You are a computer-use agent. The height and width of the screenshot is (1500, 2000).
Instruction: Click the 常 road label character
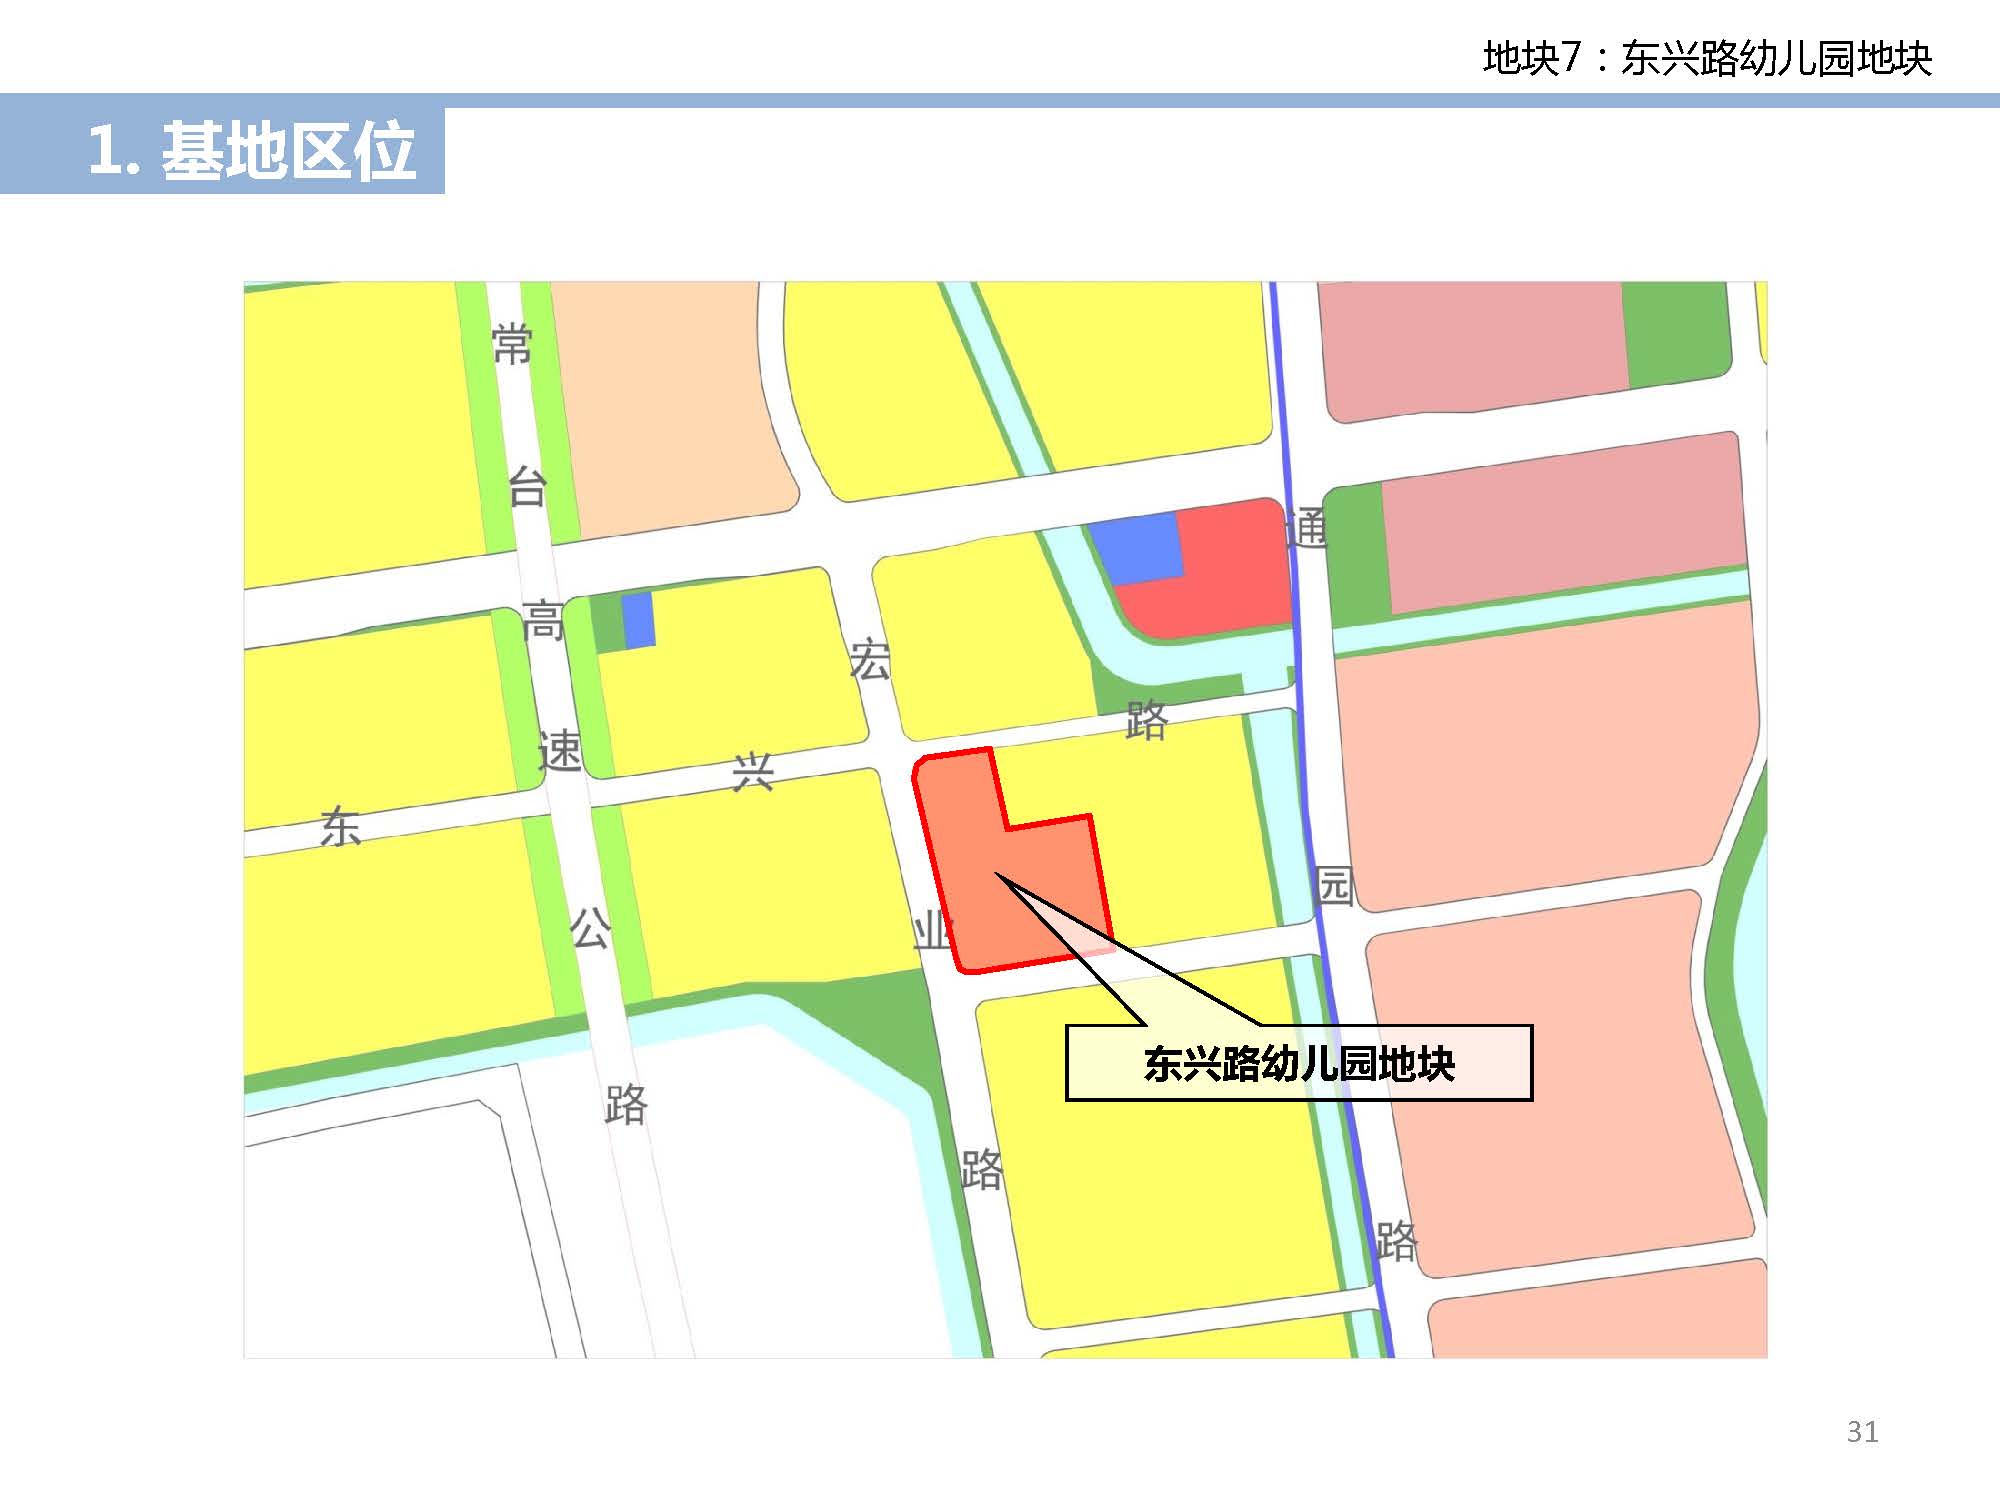tap(511, 345)
